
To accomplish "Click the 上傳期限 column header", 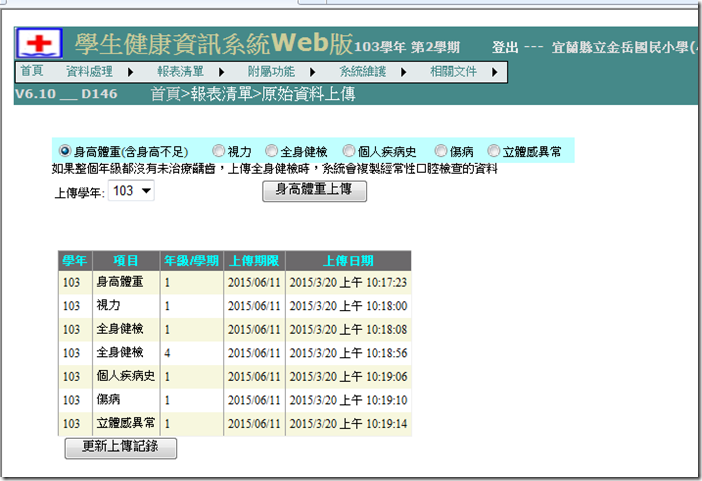I will pos(254,261).
